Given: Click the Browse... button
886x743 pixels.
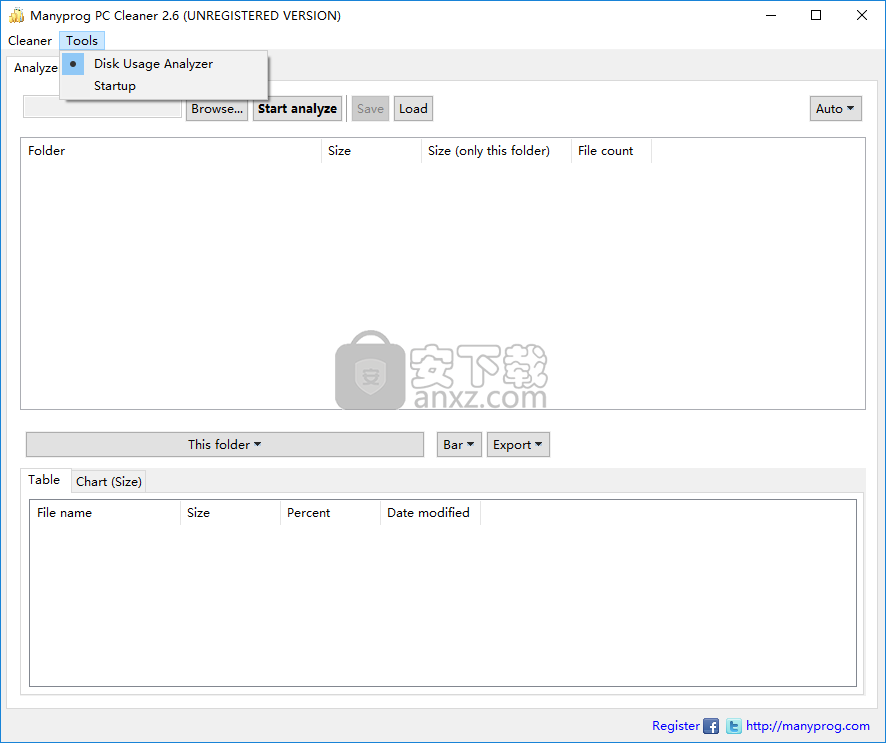Looking at the screenshot, I should pyautogui.click(x=217, y=108).
